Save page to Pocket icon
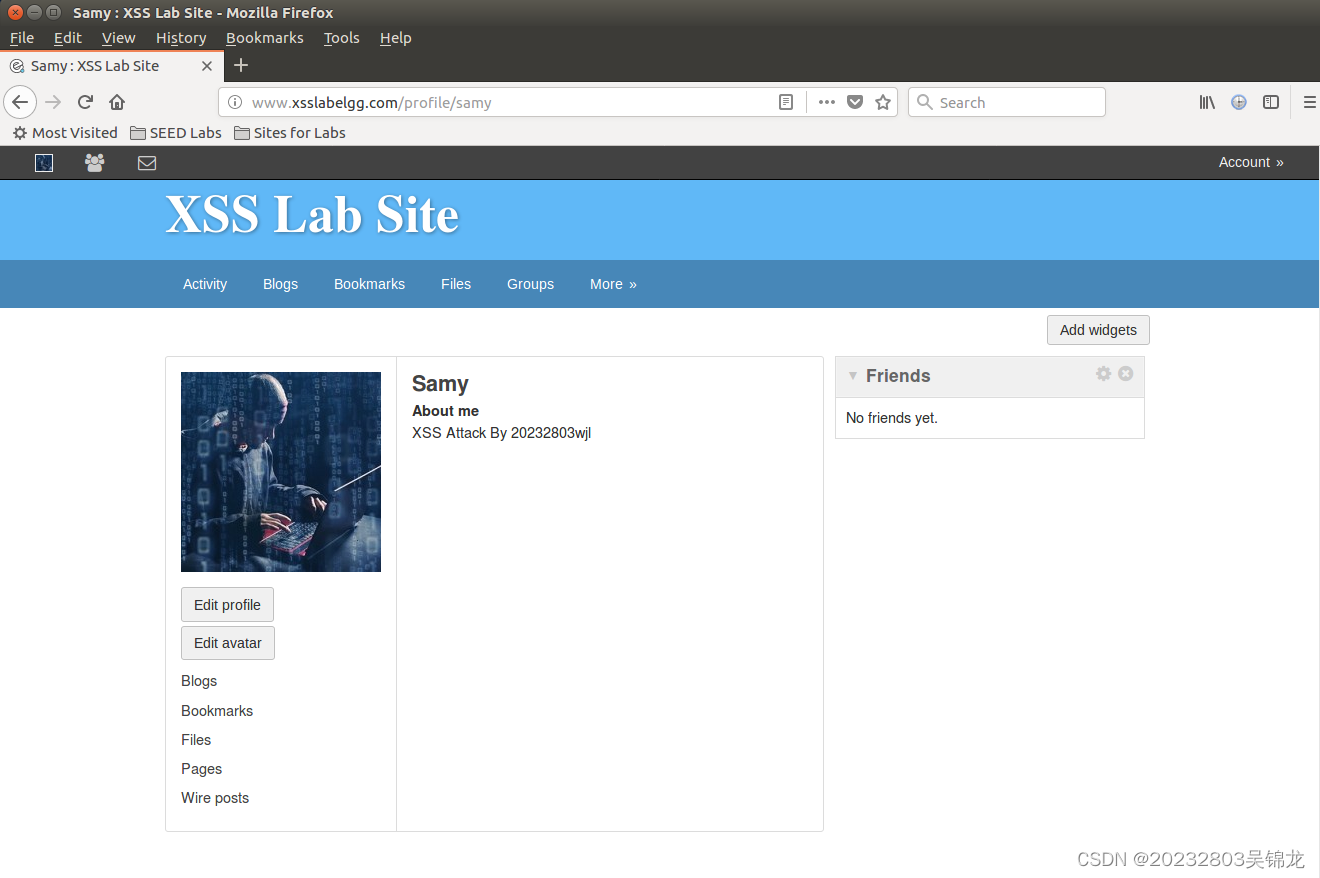Screen dimensions: 1320x878 [855, 102]
